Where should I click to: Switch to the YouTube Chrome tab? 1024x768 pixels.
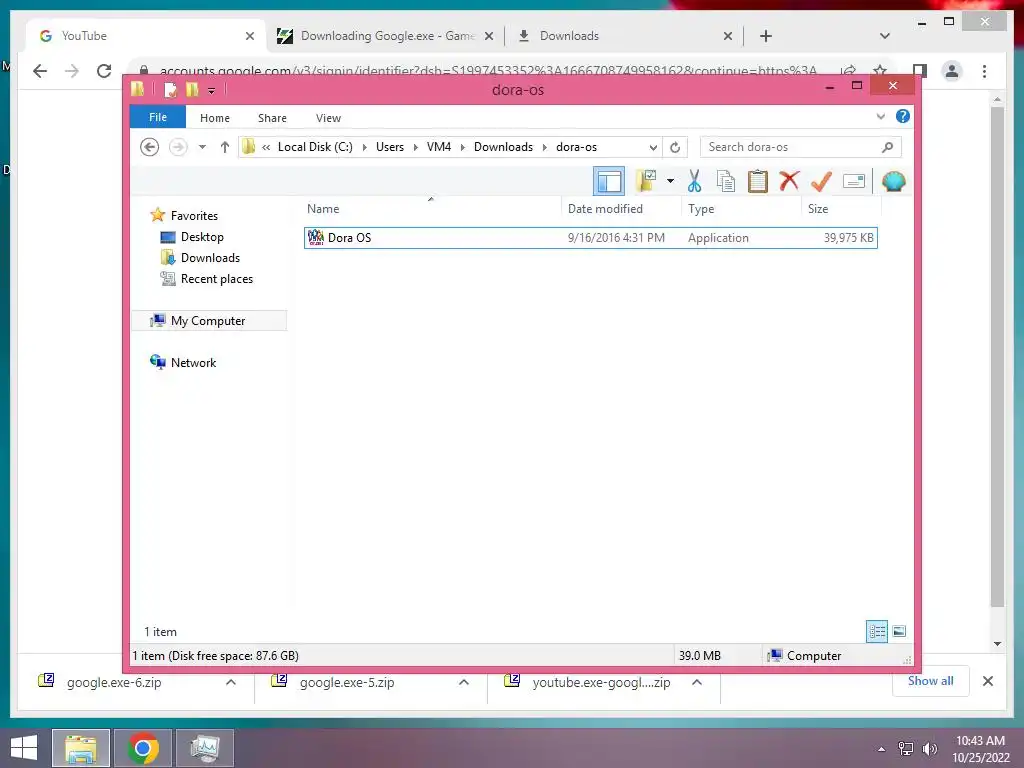[146, 36]
